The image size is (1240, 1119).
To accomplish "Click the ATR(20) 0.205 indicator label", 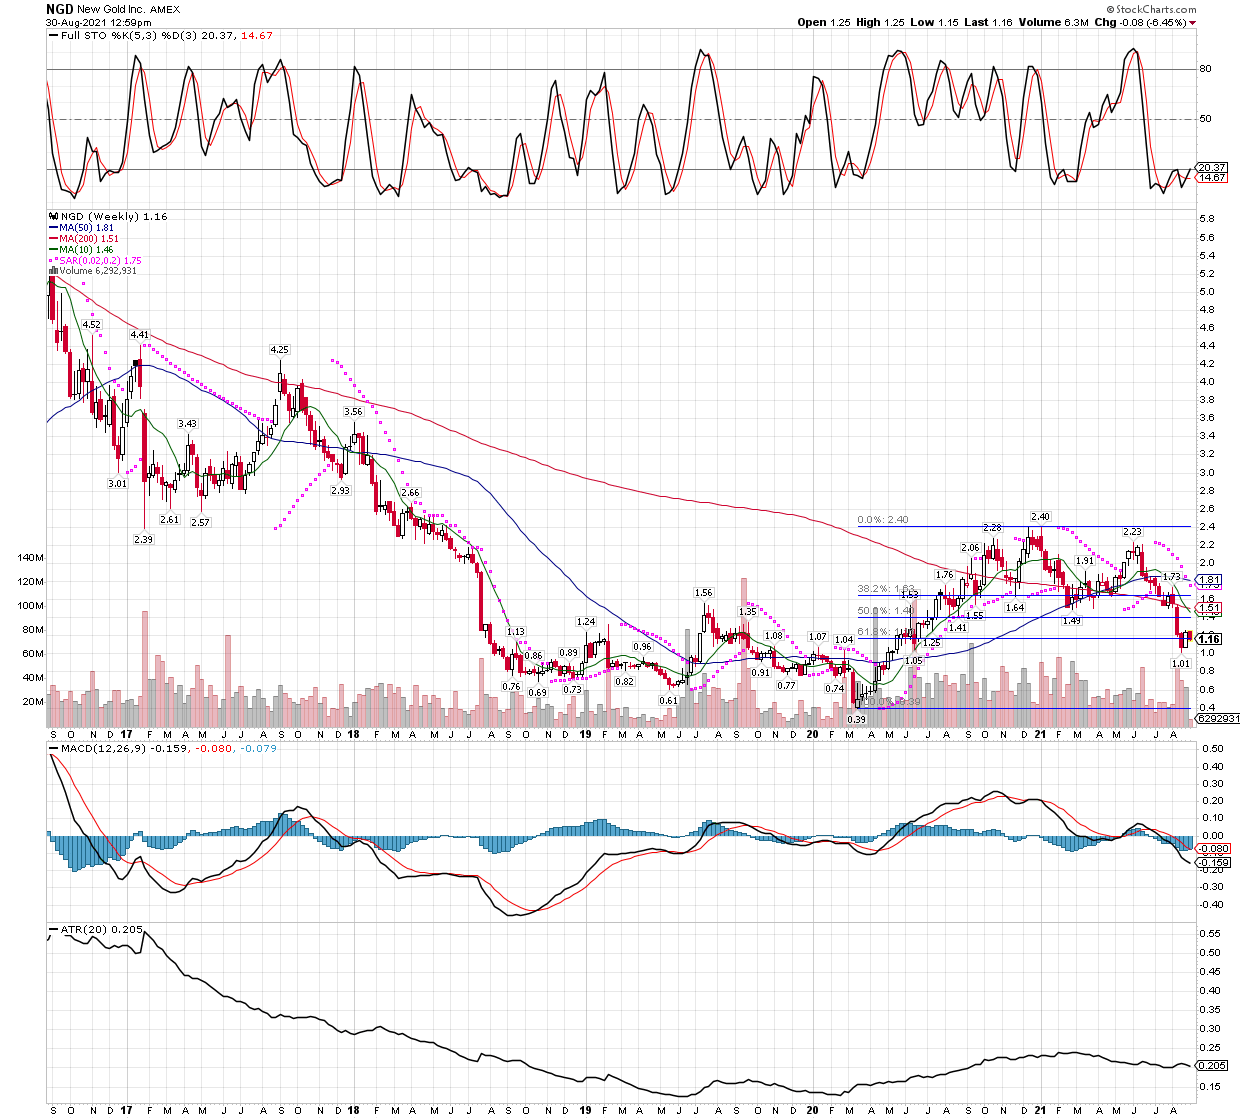I will point(102,930).
